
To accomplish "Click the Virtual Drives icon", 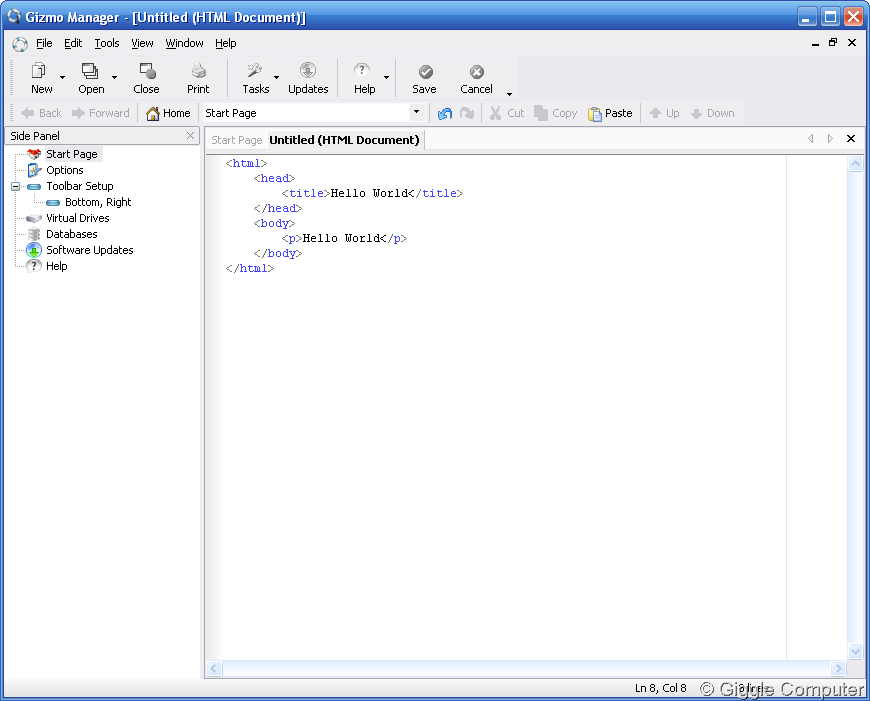I will pyautogui.click(x=34, y=218).
